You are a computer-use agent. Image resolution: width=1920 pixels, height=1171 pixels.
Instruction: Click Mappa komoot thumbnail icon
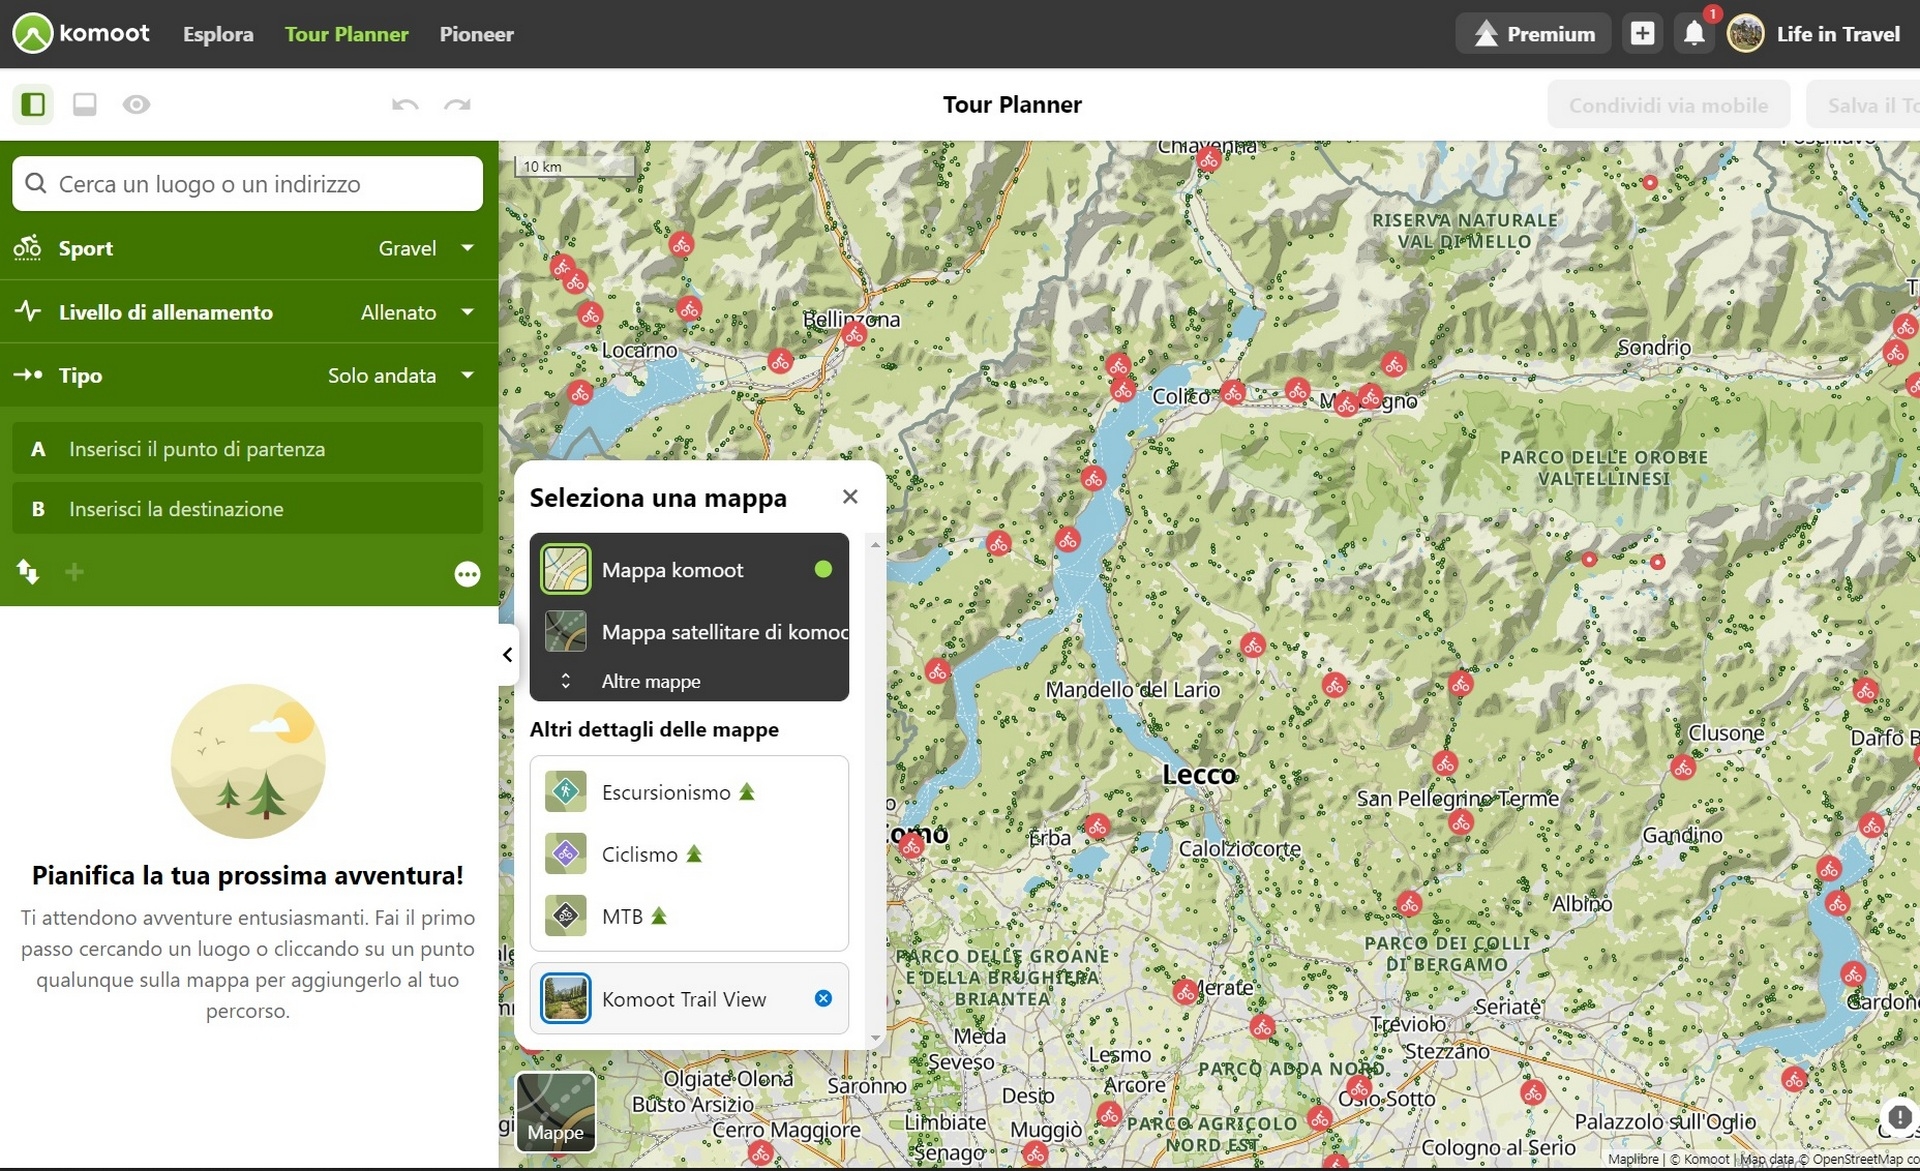(x=566, y=570)
